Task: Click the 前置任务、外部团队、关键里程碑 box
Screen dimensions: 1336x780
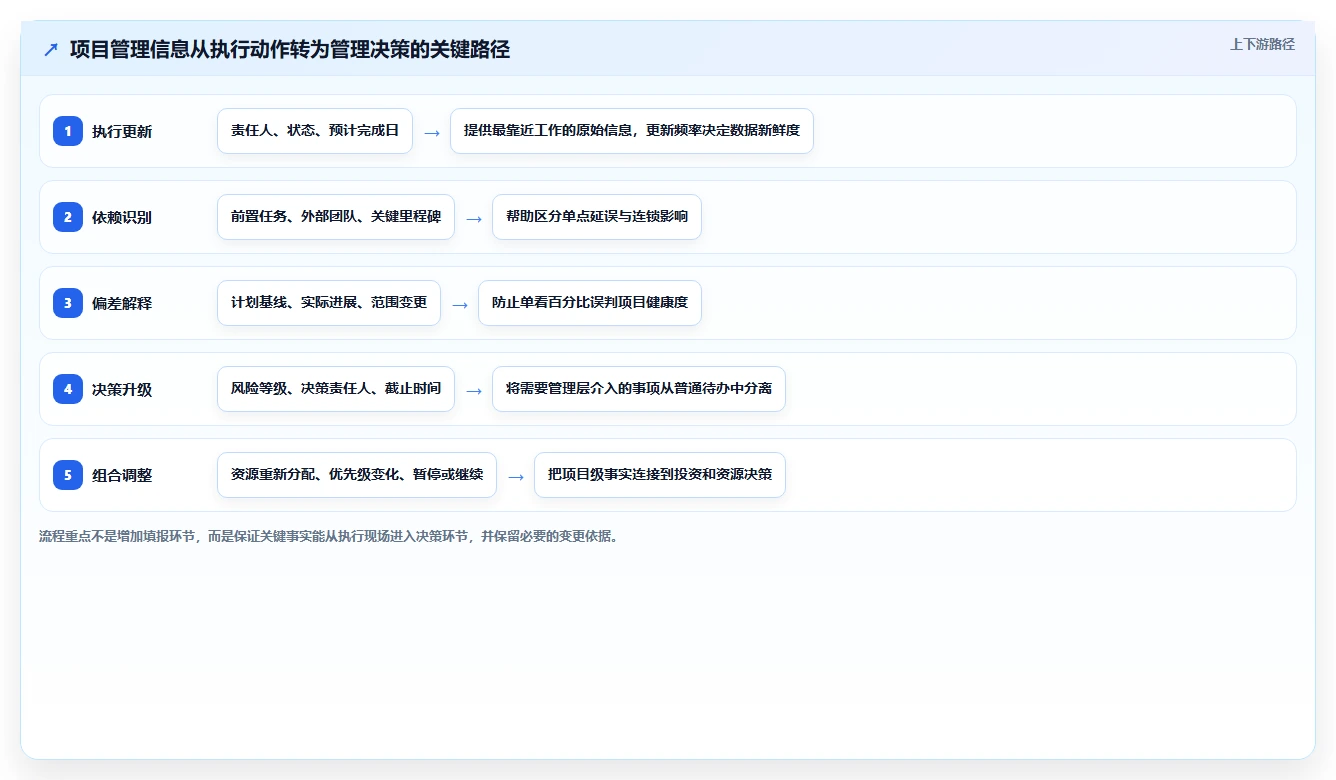Action: (x=336, y=217)
